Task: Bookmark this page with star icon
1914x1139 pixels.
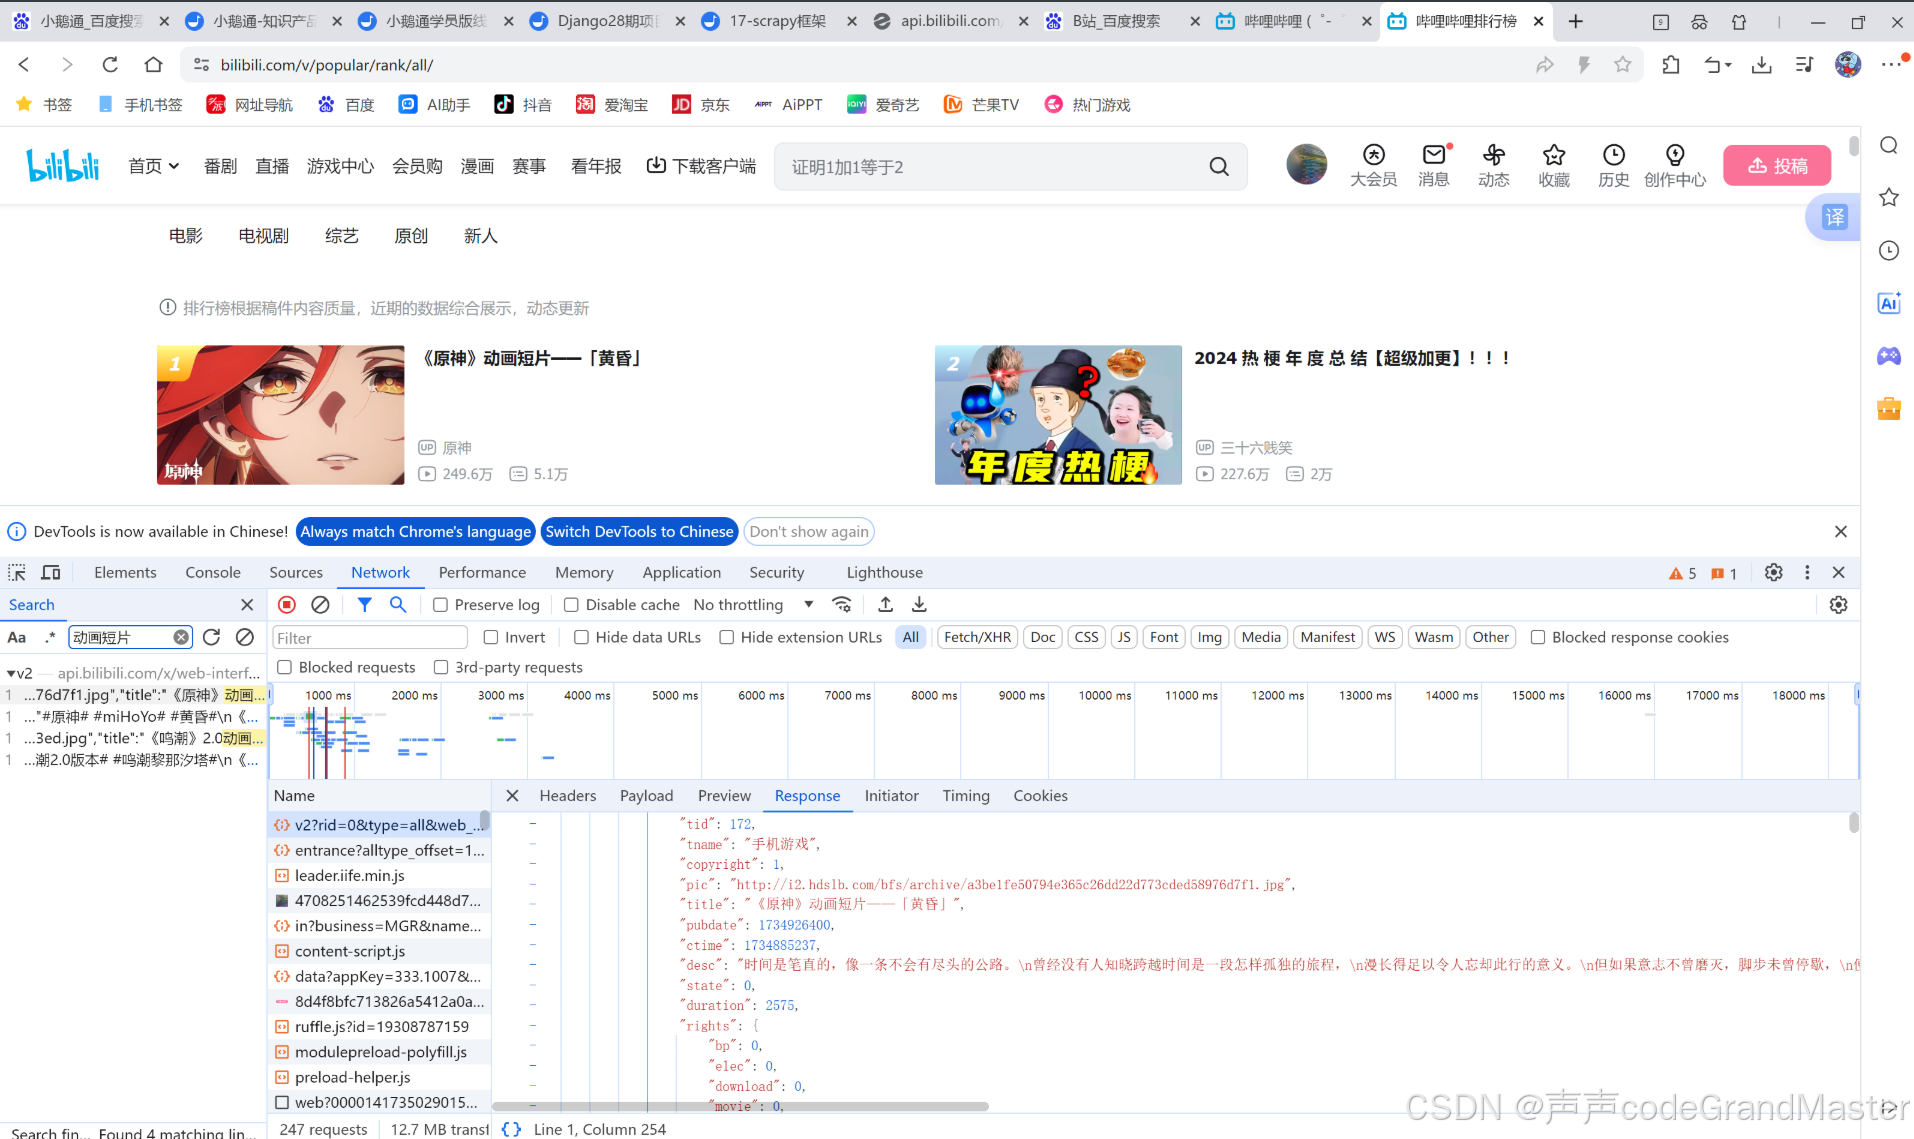Action: pyautogui.click(x=1622, y=65)
